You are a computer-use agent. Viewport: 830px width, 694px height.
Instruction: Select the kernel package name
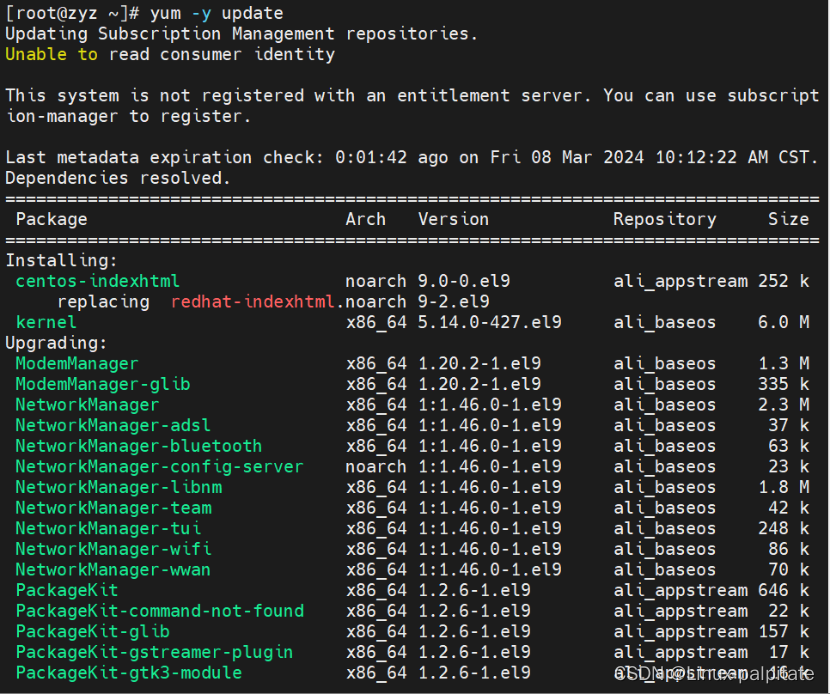coord(46,323)
